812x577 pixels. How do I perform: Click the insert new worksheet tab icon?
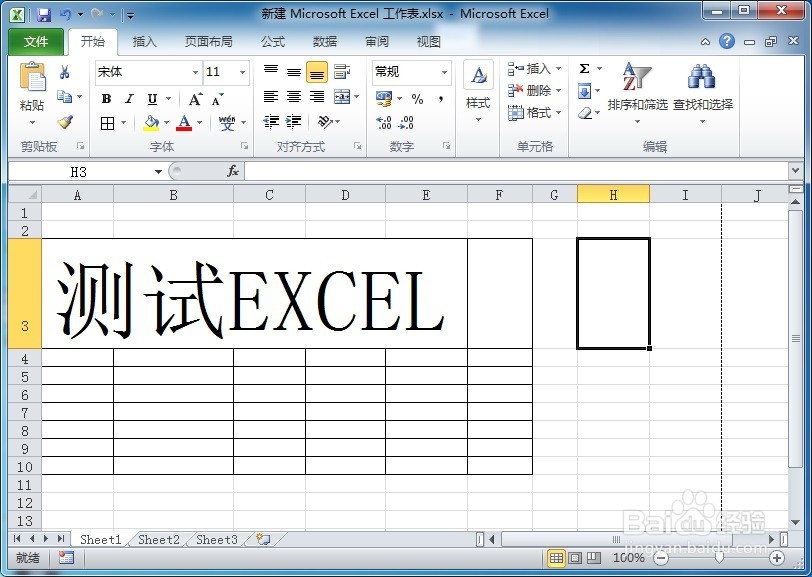pos(264,539)
